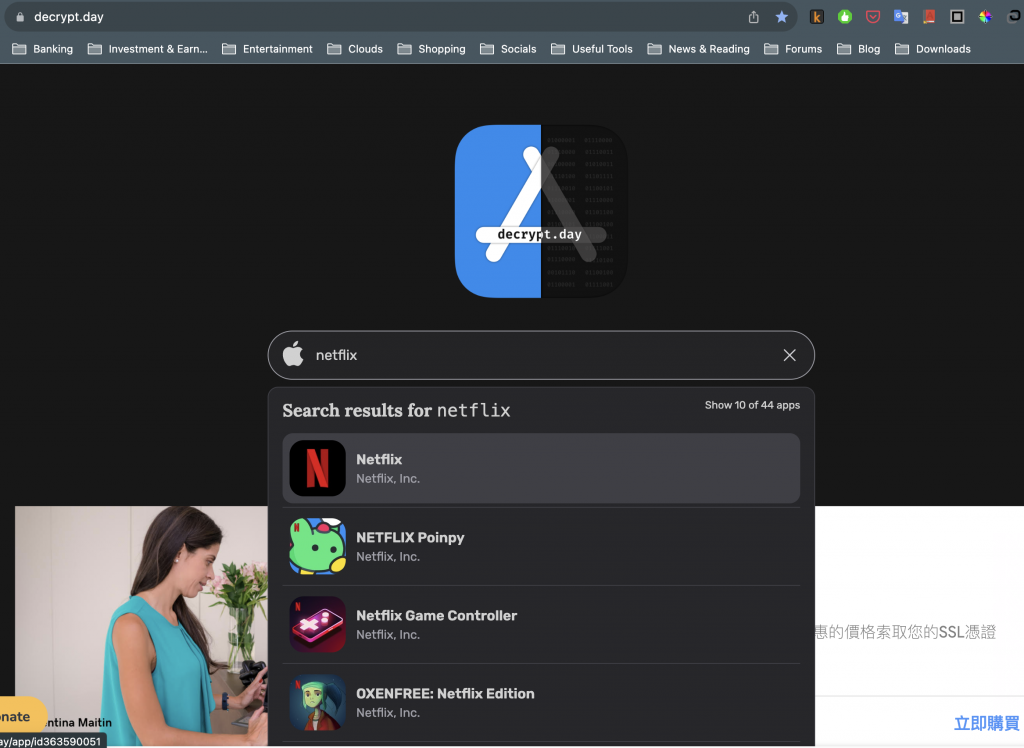Image resolution: width=1024 pixels, height=748 pixels.
Task: Open the Socials bookmarks folder
Action: click(x=508, y=49)
